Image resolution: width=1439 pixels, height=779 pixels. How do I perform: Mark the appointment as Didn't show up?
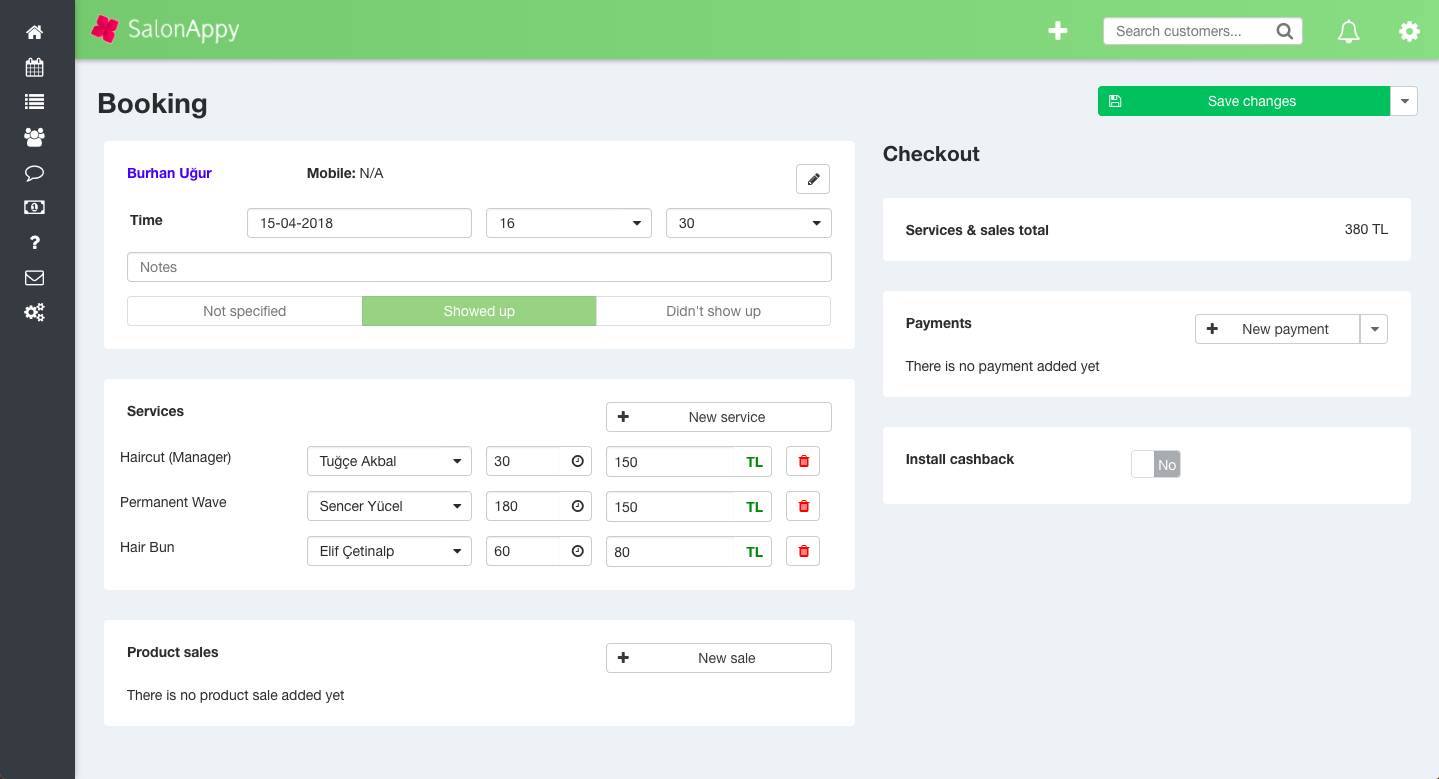tap(713, 311)
